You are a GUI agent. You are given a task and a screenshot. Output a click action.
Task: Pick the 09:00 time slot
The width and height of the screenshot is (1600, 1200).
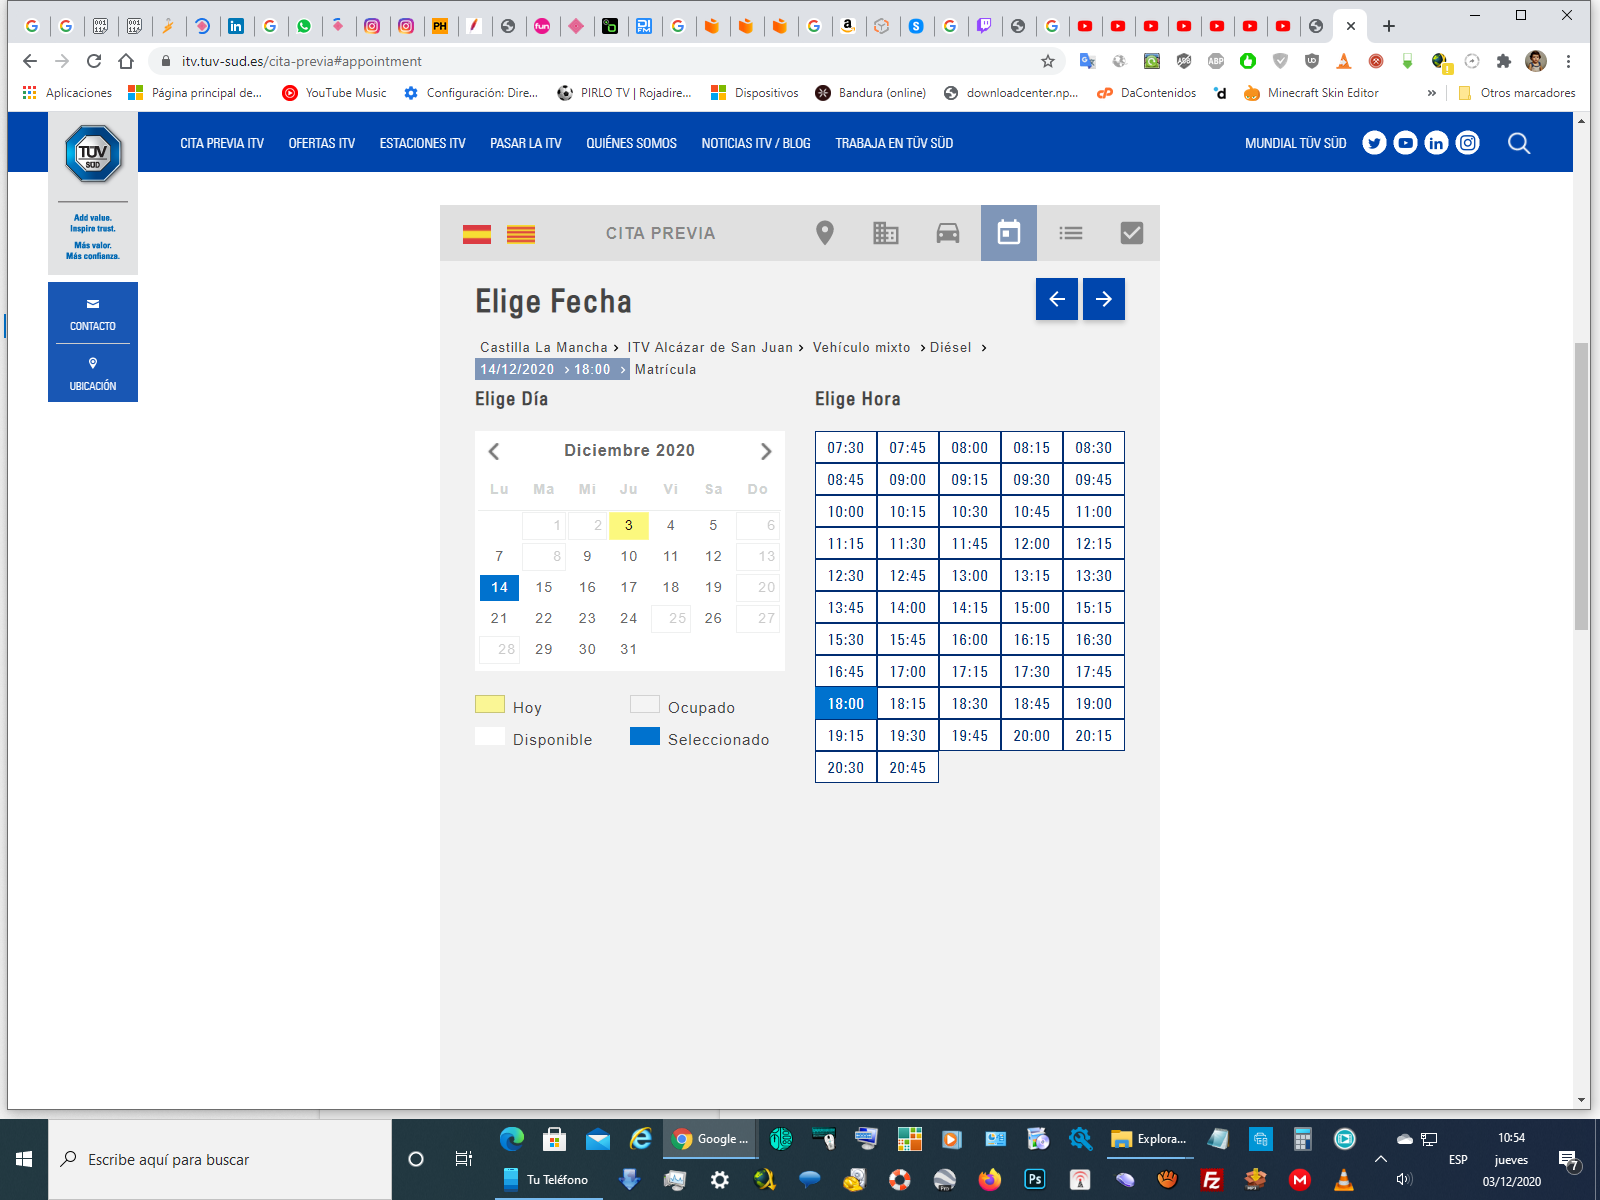pos(907,480)
